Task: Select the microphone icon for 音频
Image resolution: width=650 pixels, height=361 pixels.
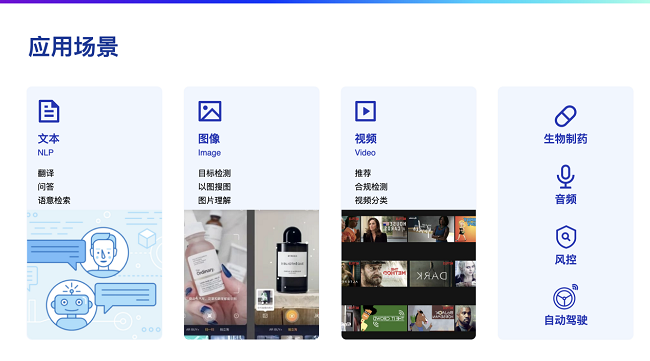Action: [x=565, y=177]
